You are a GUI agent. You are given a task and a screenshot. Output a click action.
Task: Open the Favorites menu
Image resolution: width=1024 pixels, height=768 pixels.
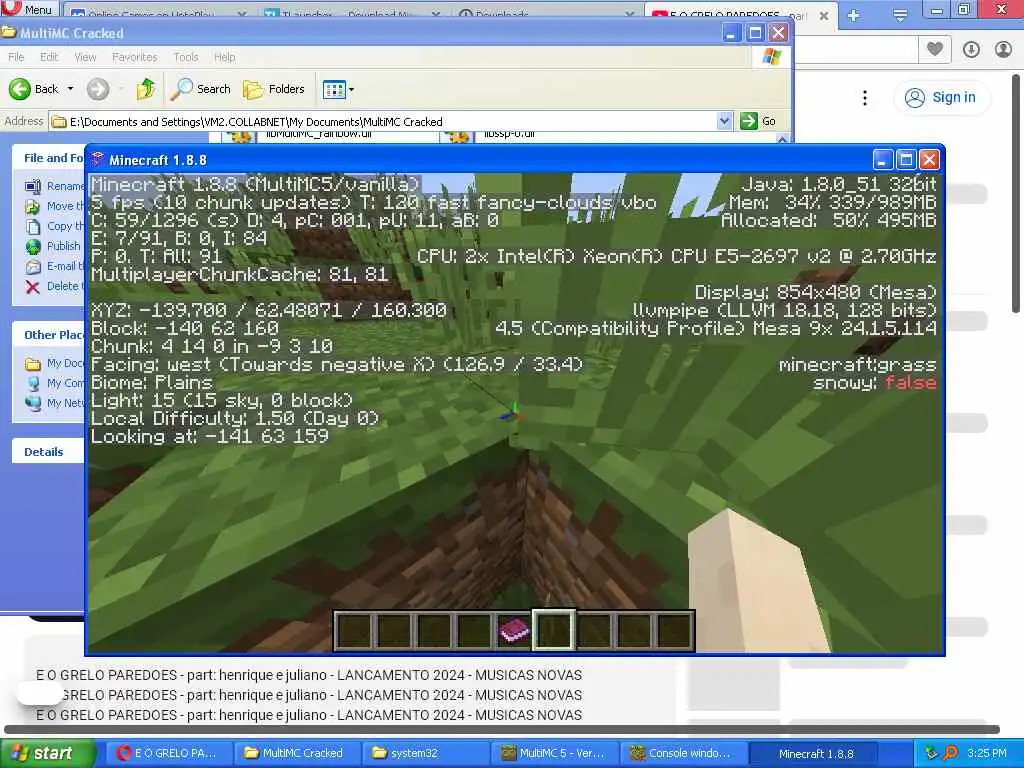tap(135, 57)
